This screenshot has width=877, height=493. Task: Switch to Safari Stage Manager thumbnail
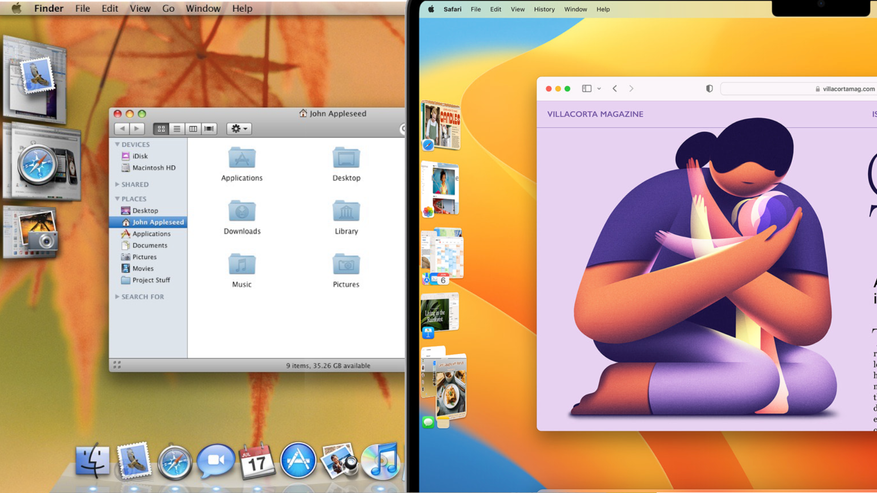(x=440, y=126)
